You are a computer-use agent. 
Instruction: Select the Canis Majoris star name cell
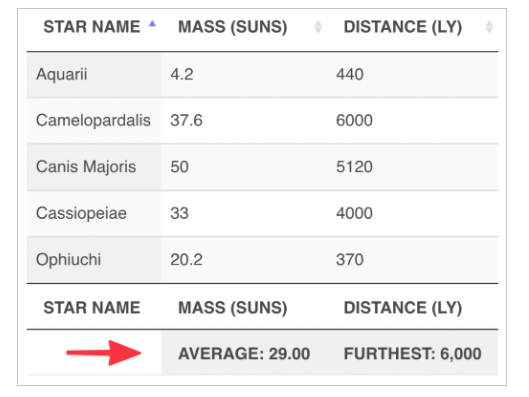pyautogui.click(x=94, y=167)
